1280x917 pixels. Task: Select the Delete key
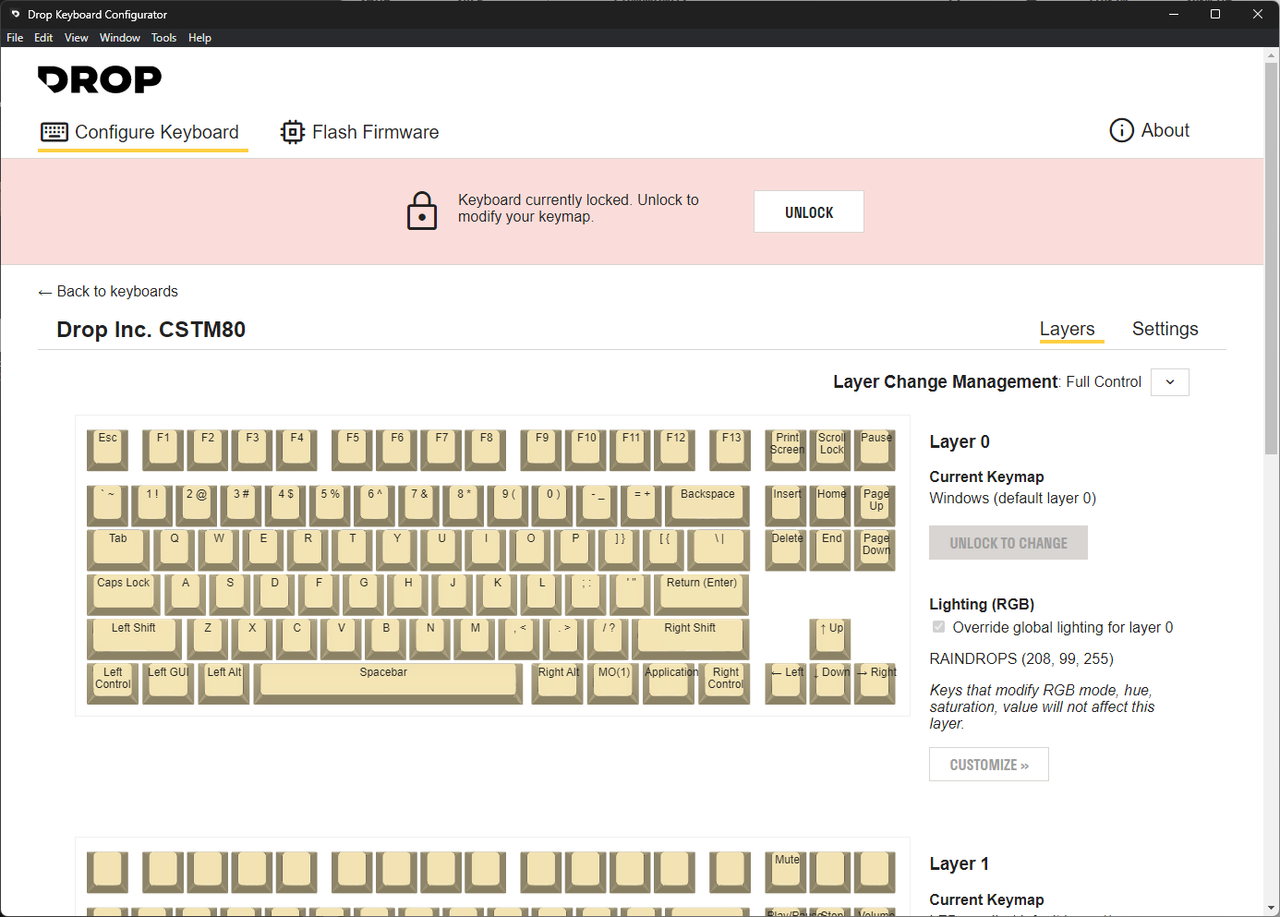787,549
